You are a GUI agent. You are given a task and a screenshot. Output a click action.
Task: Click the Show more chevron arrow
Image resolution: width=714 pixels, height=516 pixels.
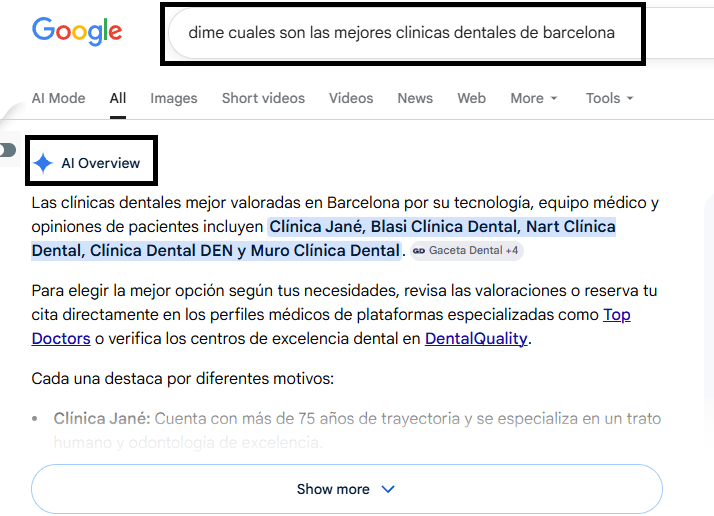point(388,489)
